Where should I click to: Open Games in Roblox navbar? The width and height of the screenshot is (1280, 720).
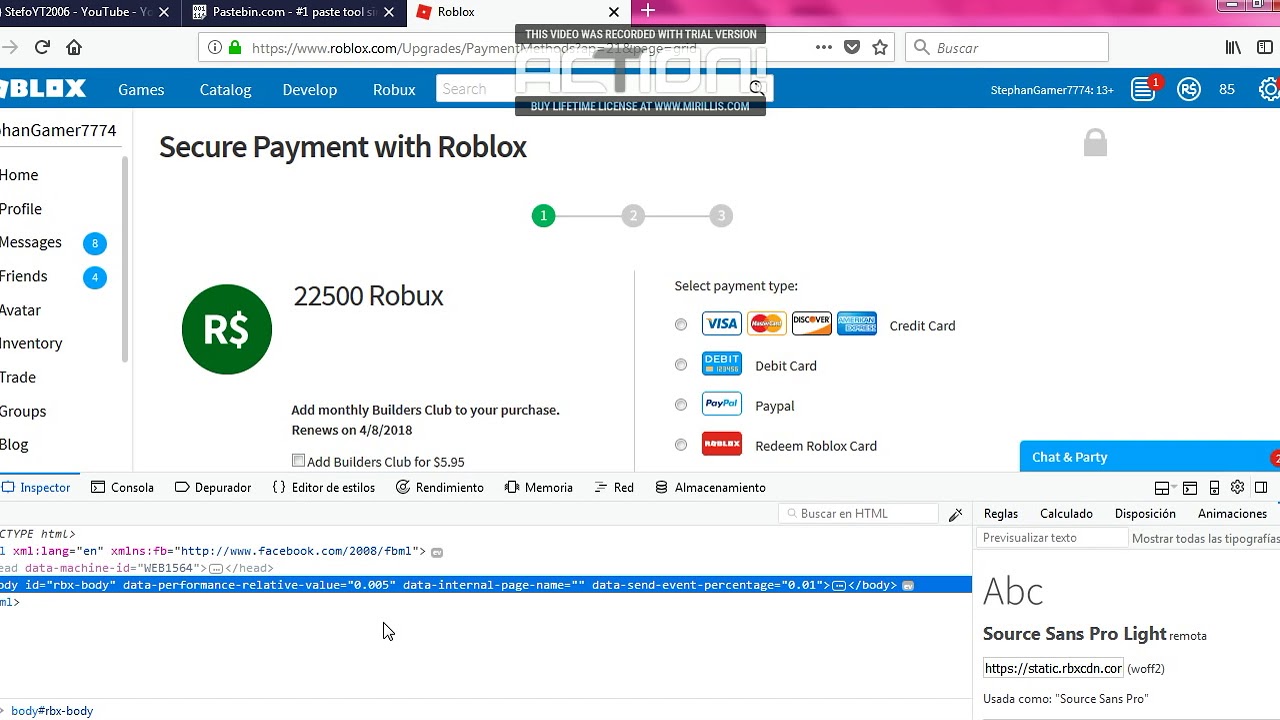coord(141,89)
